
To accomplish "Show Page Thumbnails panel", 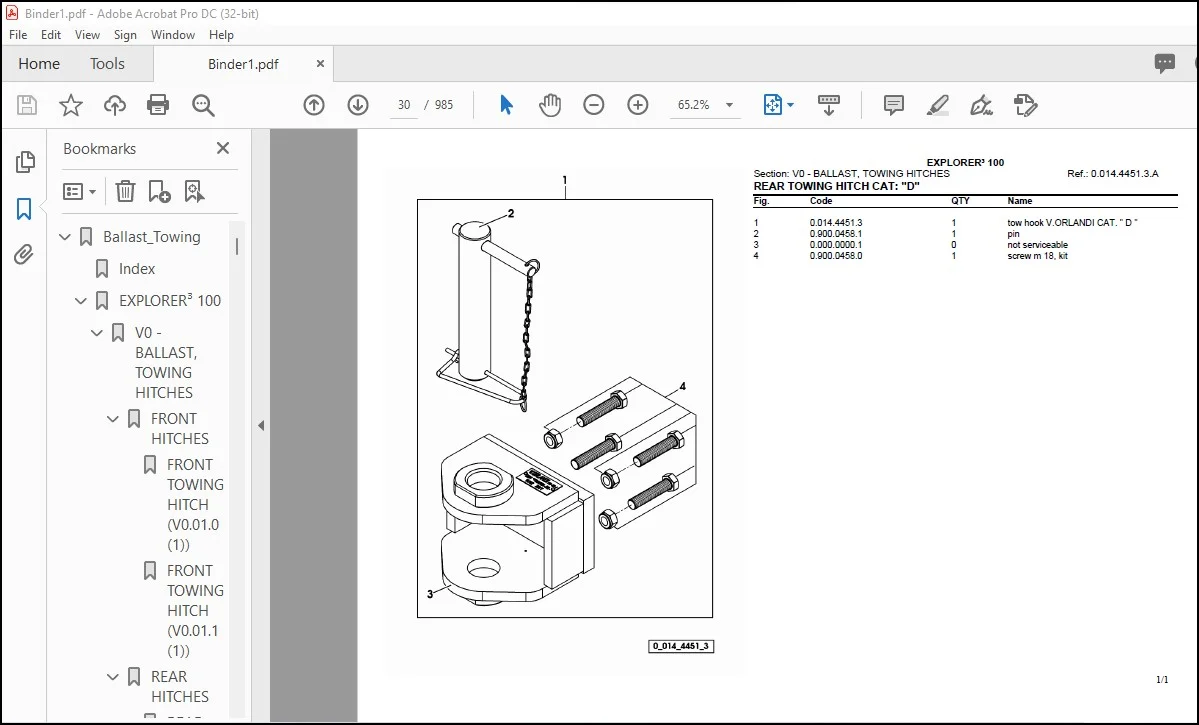I will click(24, 161).
